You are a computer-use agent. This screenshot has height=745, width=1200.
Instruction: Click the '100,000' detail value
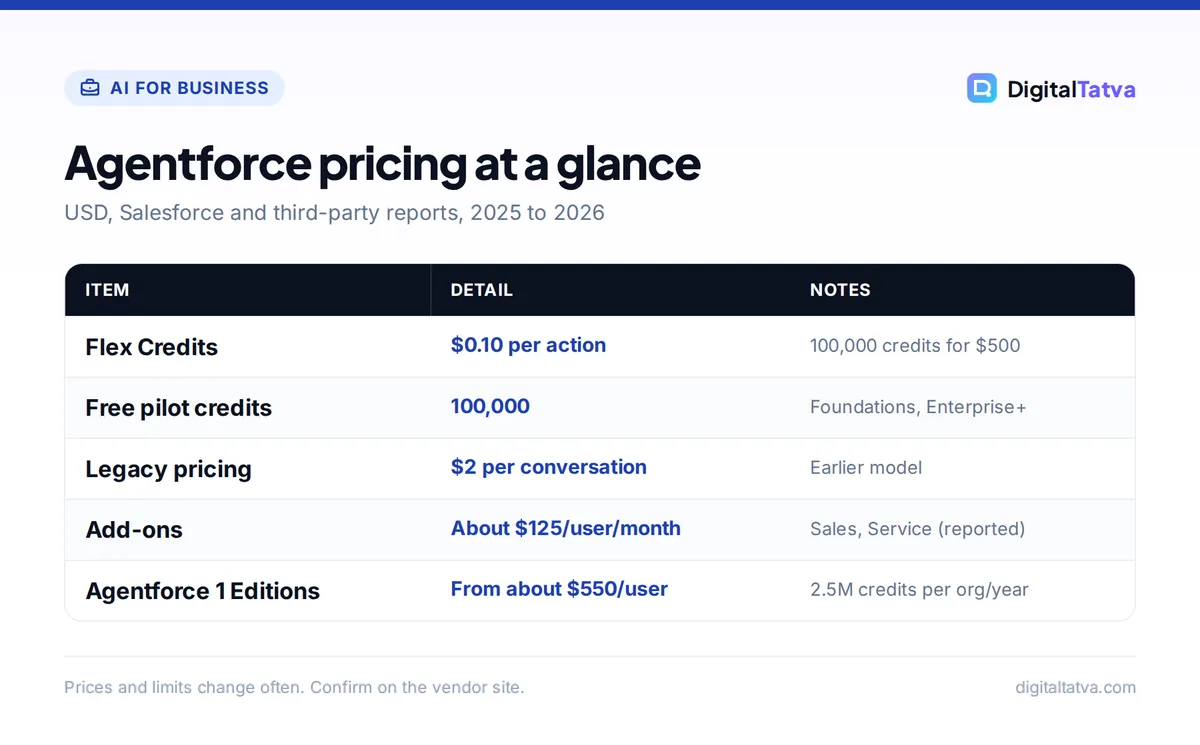click(x=490, y=406)
